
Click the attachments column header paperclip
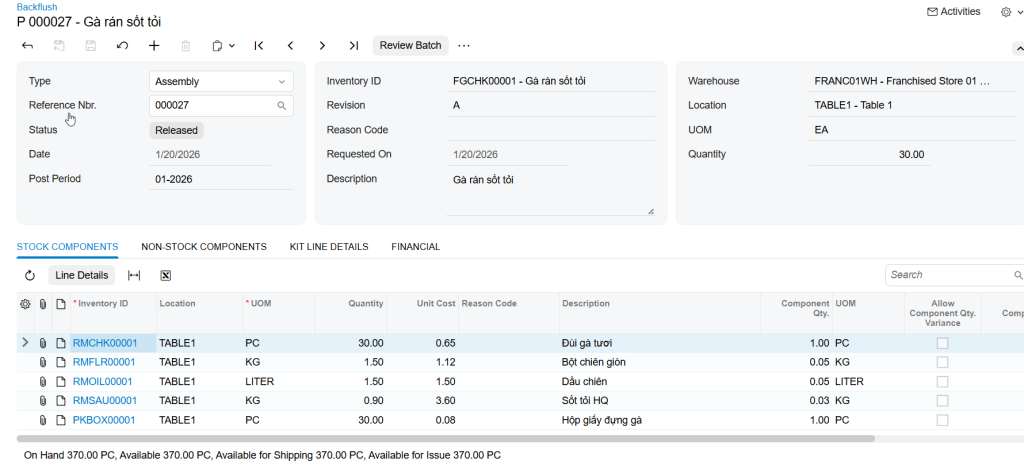tap(43, 304)
